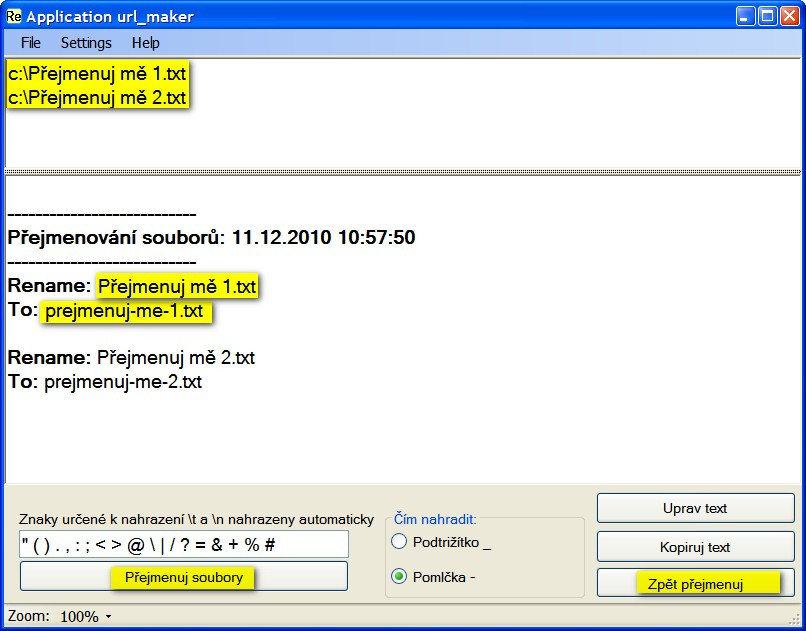This screenshot has width=806, height=631.
Task: Click line 'c:\Přejmenuj mě 2.txt' in top pane
Action: pos(97,97)
